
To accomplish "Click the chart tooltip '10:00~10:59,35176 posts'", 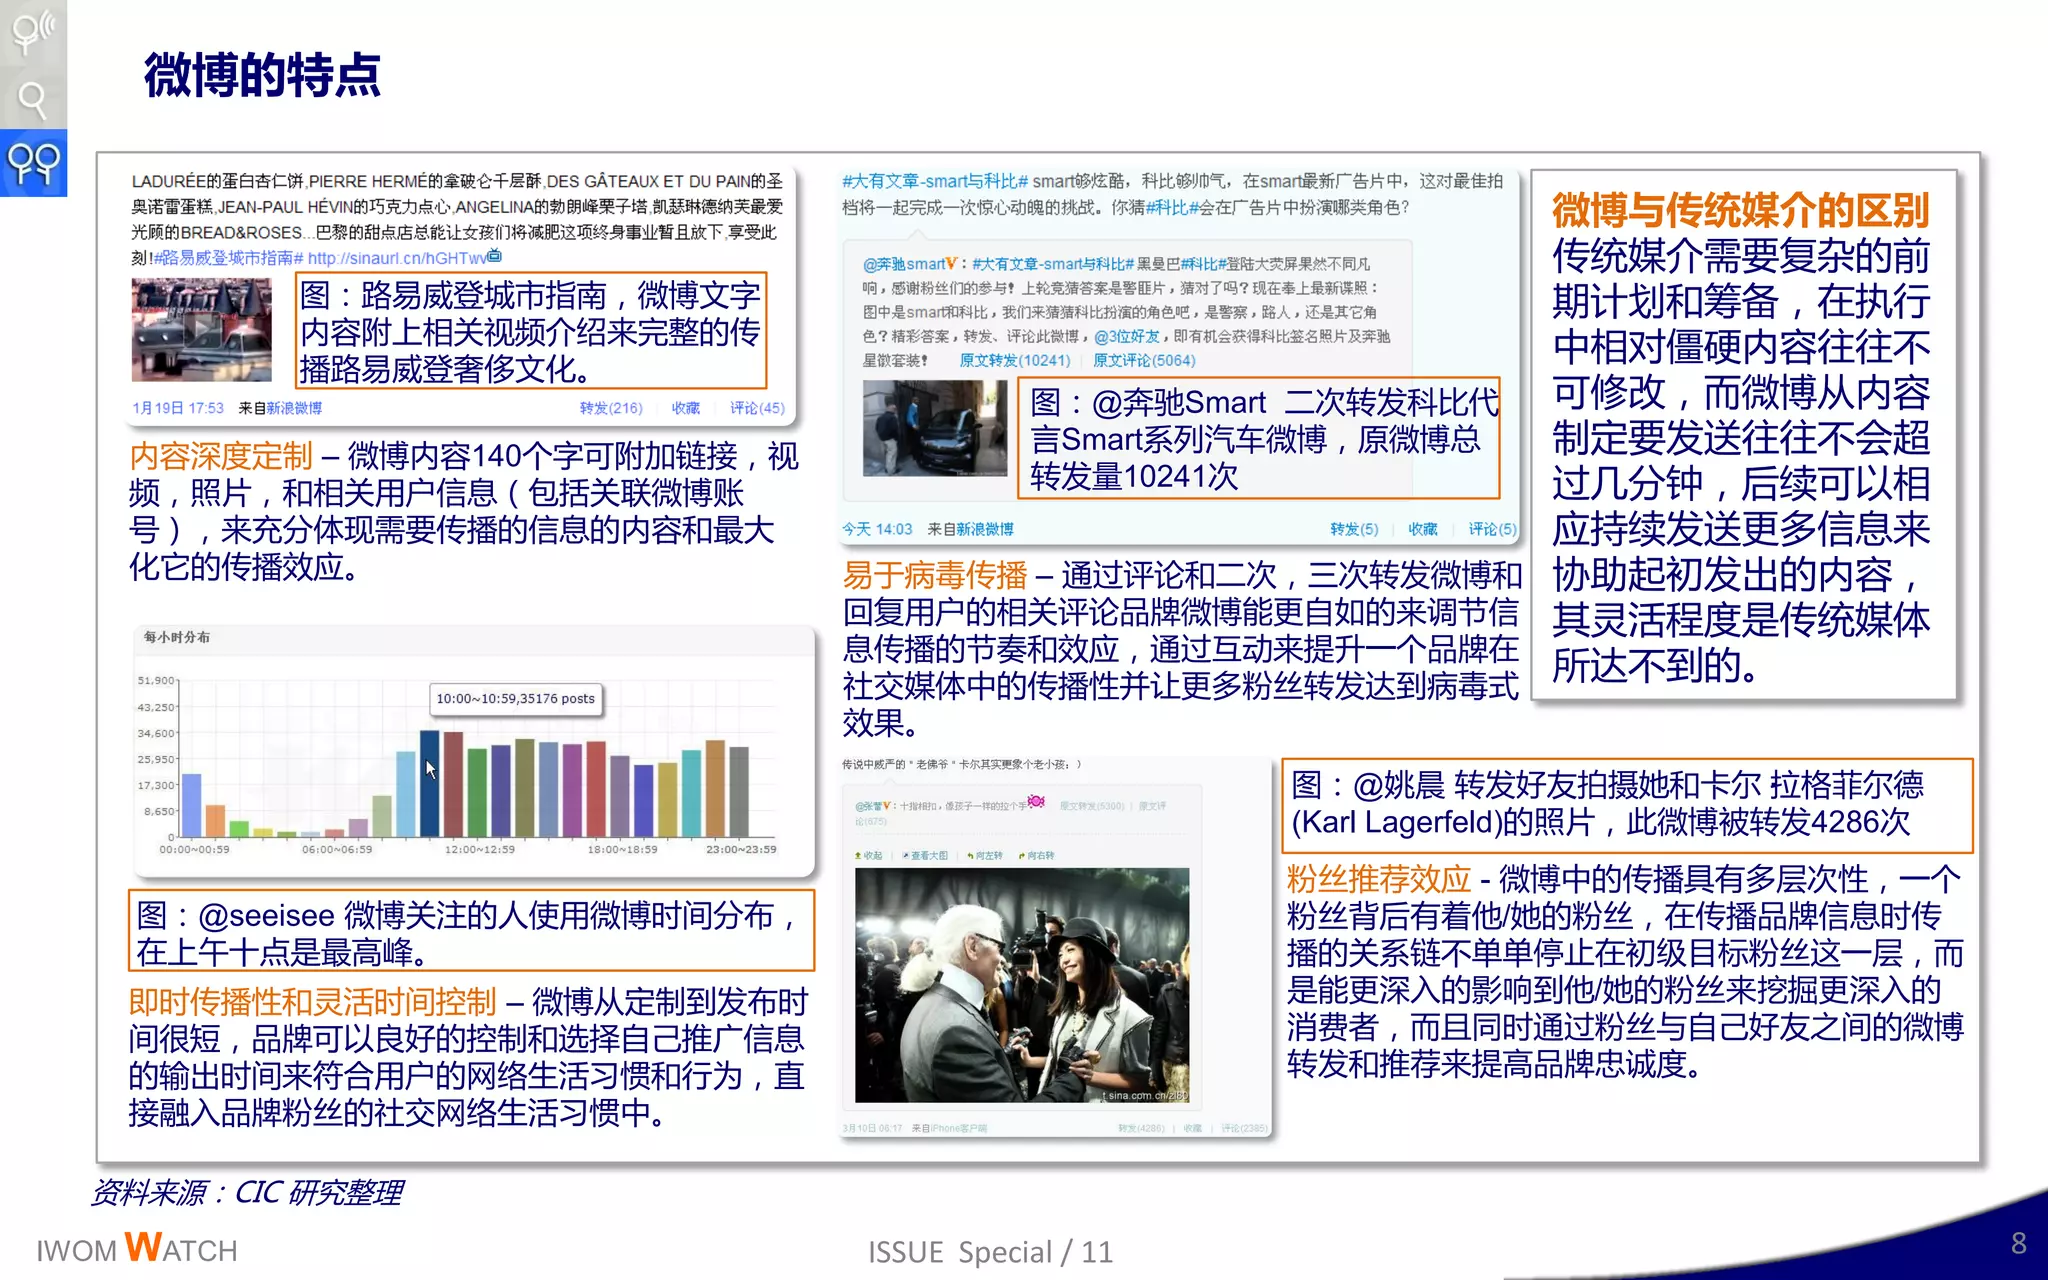I will point(515,698).
